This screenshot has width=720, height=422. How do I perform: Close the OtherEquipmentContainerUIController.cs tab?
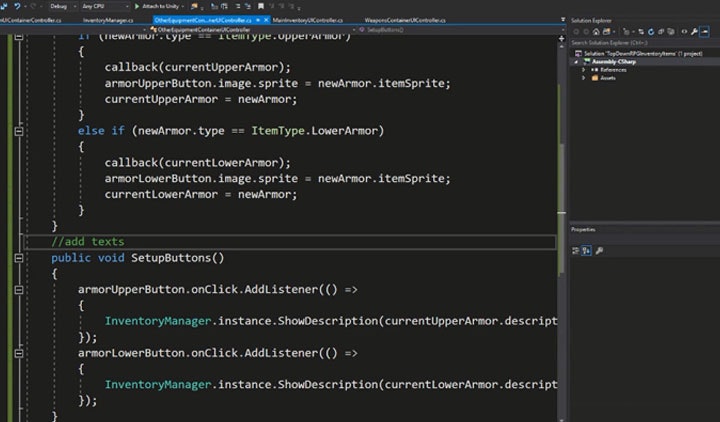click(x=266, y=20)
